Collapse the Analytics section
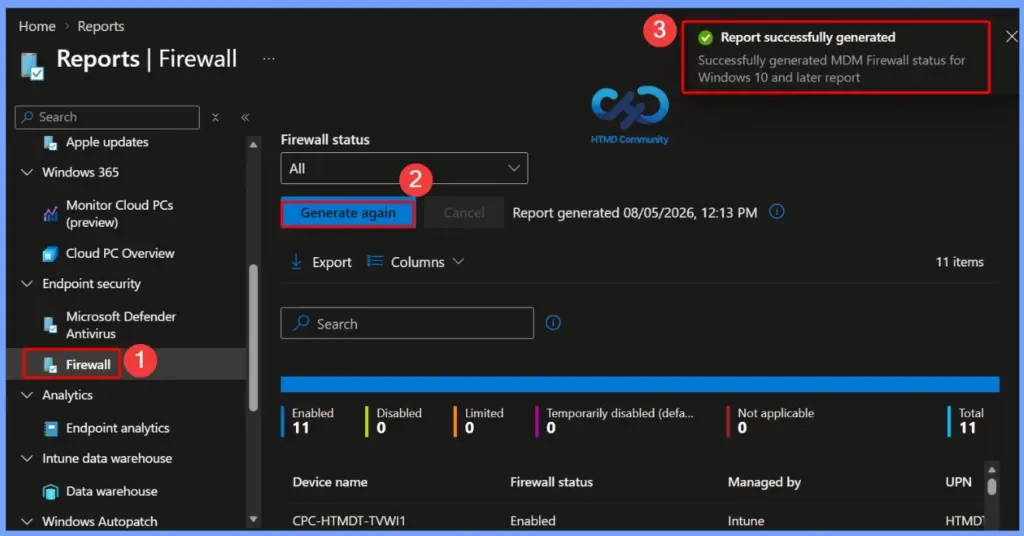Image resolution: width=1024 pixels, height=536 pixels. pos(27,395)
